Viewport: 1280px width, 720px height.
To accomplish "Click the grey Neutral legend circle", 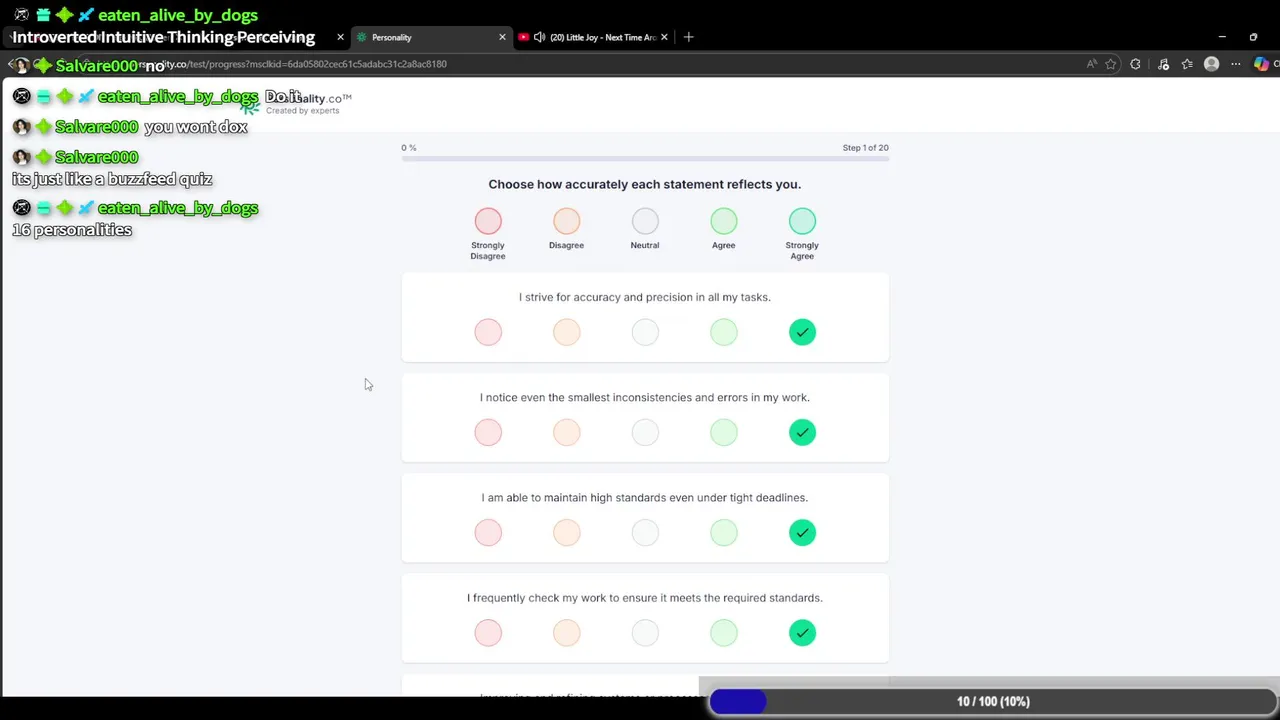I will (645, 221).
